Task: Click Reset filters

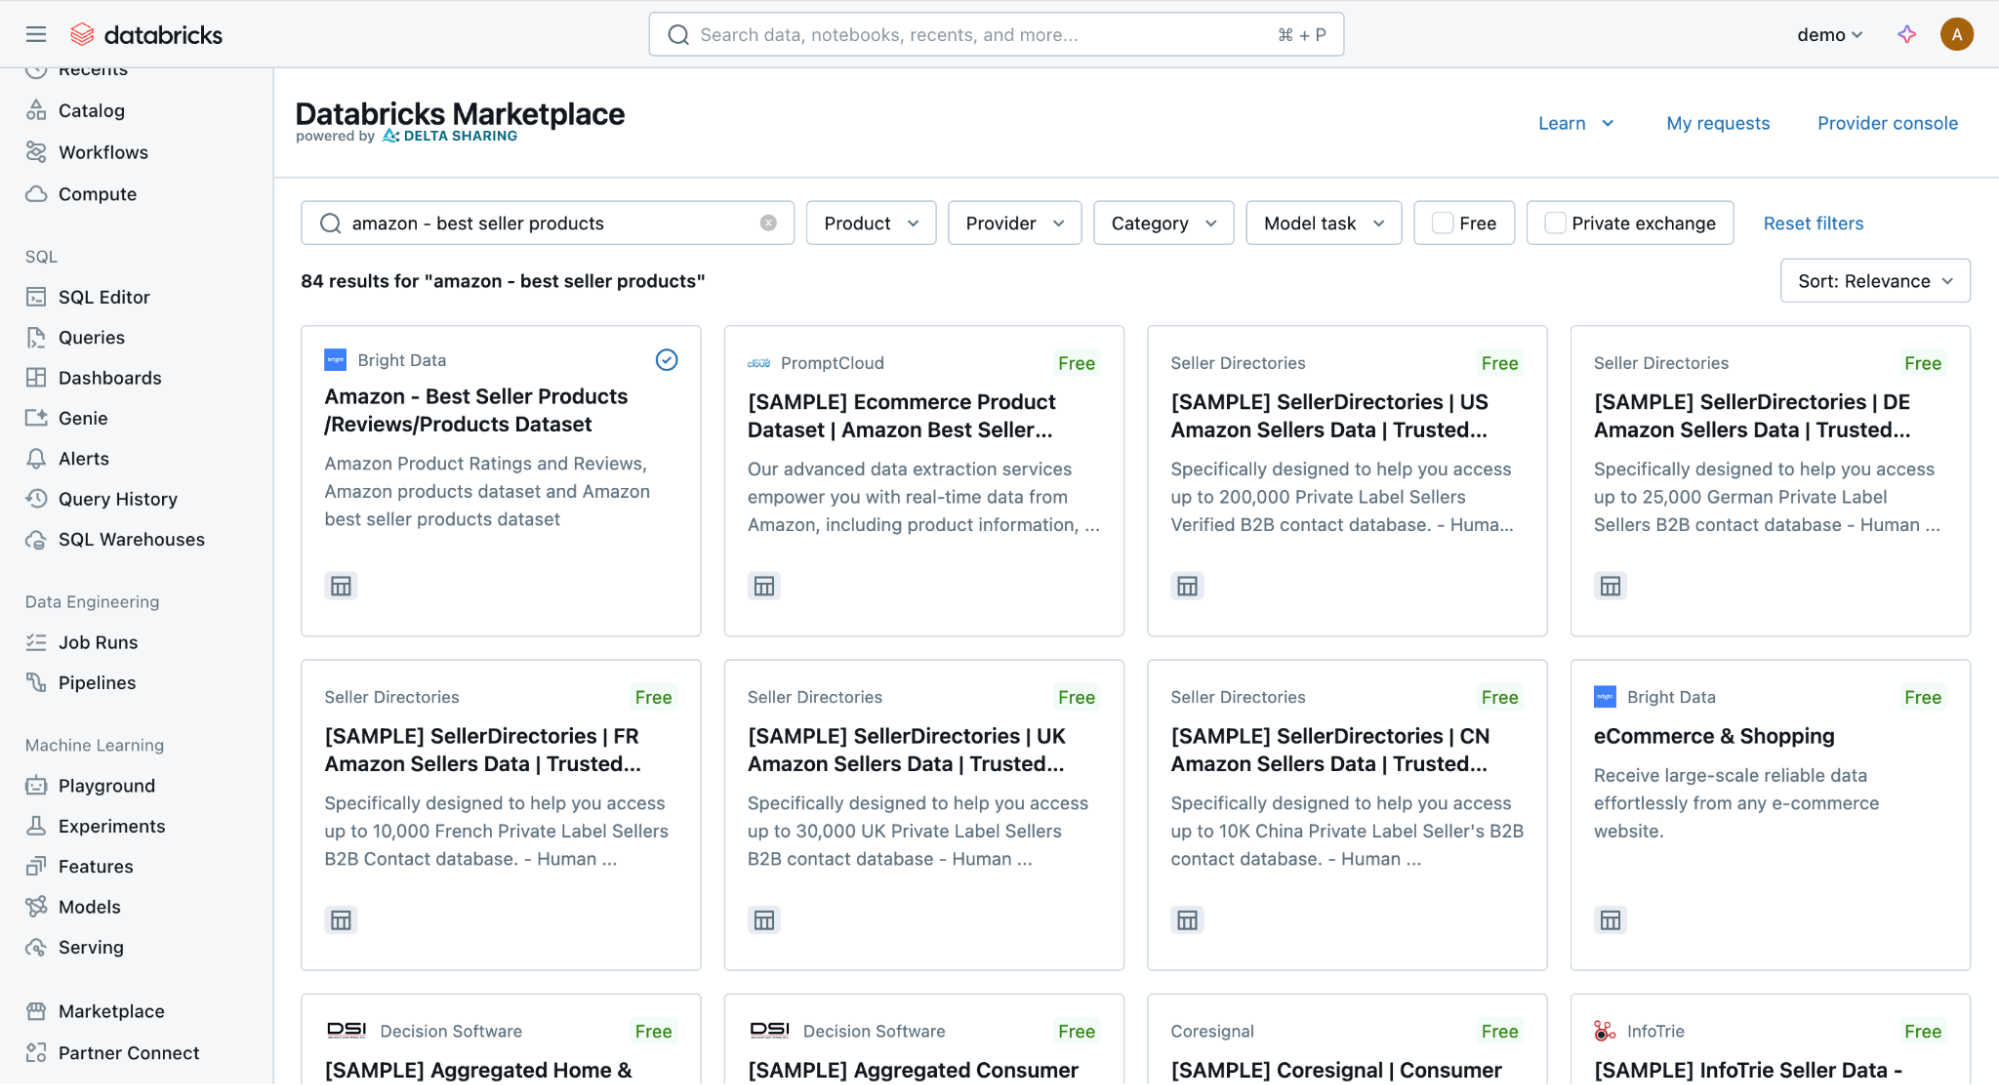Action: [1813, 223]
